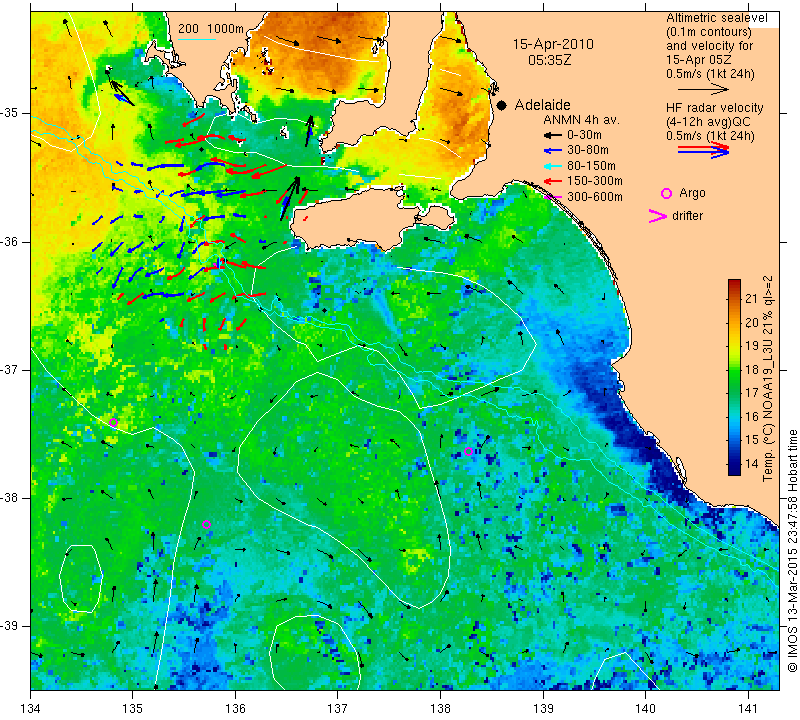Click the magenta 300-600m legend arrow
Screen dimensions: 800x720
552,196
